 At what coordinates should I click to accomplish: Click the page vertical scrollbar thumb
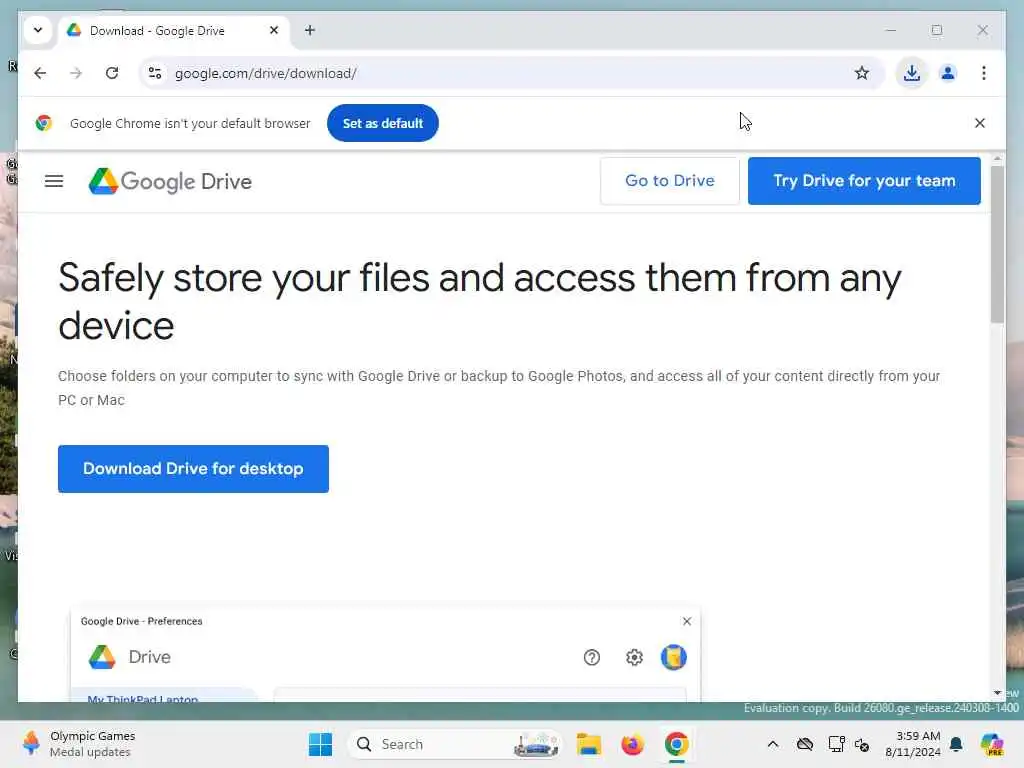[x=997, y=244]
